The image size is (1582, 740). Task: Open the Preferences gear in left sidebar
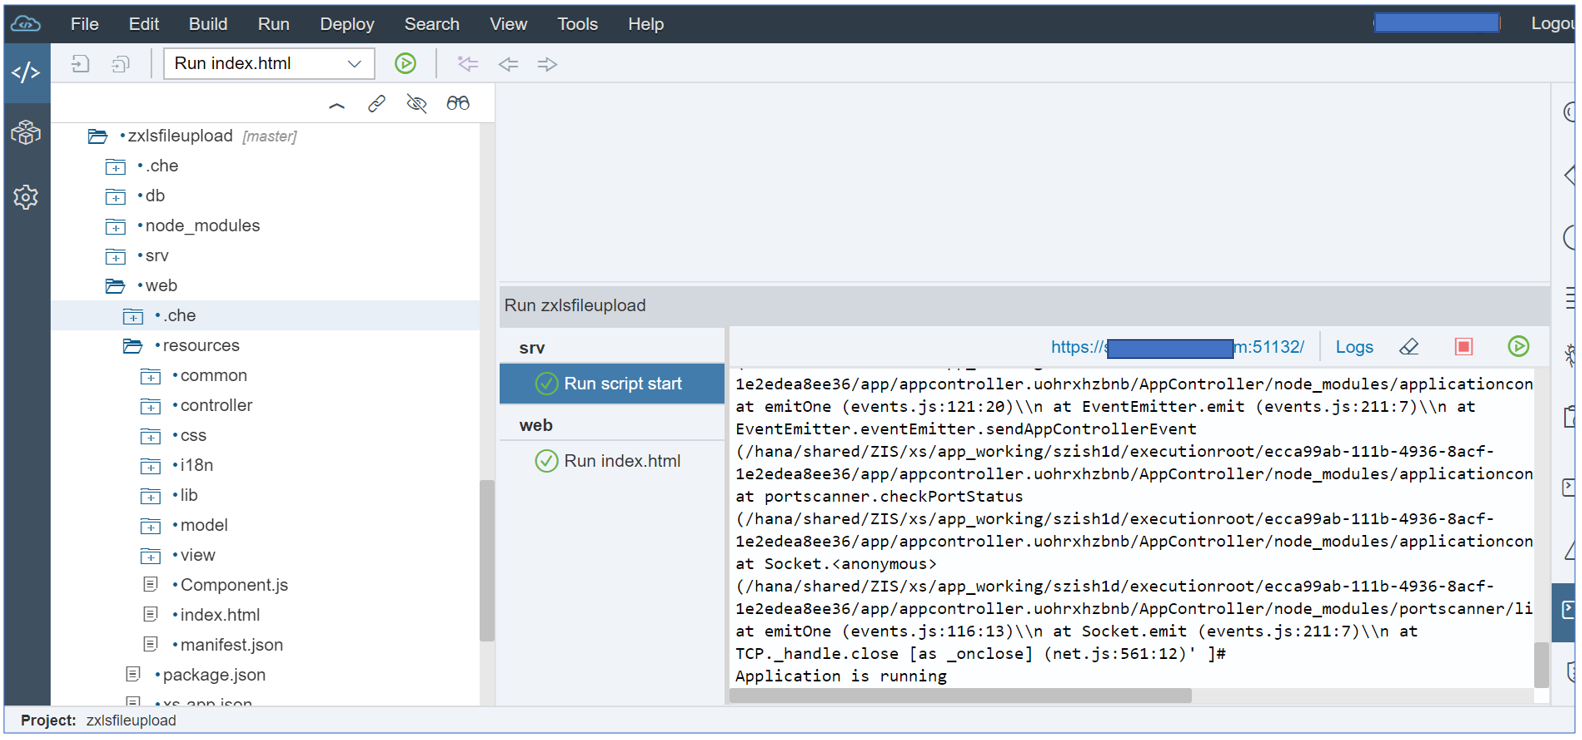[x=26, y=197]
